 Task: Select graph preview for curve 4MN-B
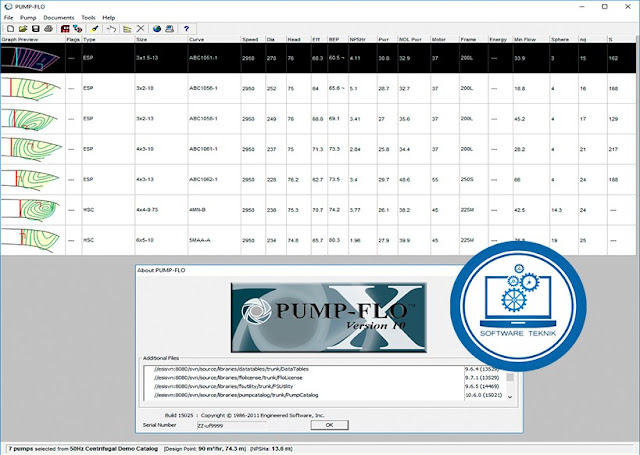pyautogui.click(x=32, y=210)
